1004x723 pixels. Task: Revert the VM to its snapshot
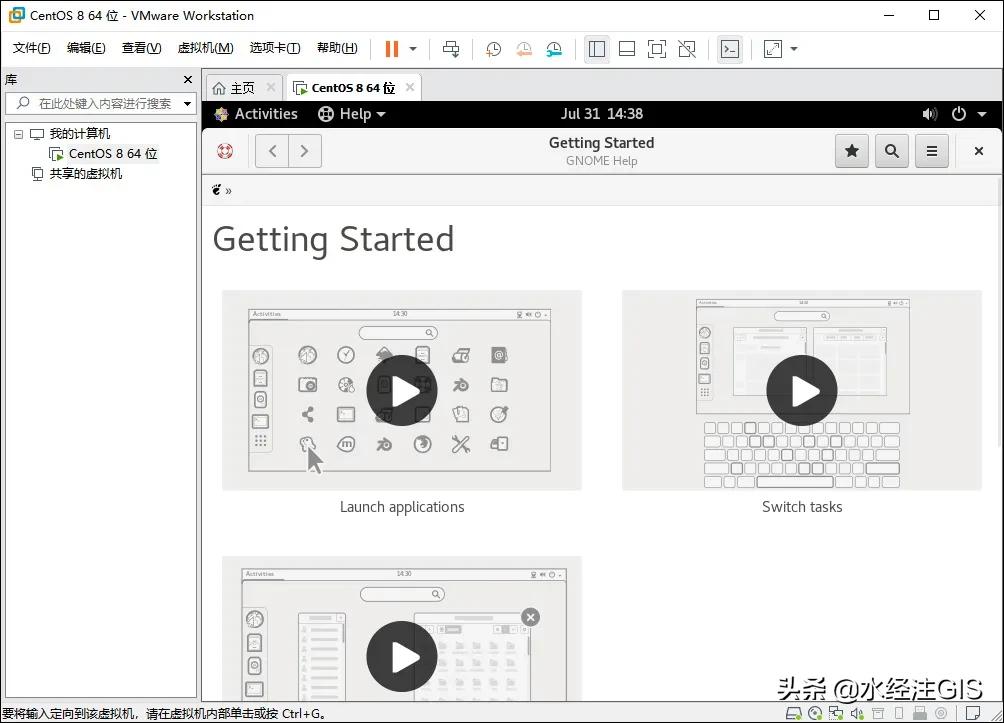click(524, 48)
